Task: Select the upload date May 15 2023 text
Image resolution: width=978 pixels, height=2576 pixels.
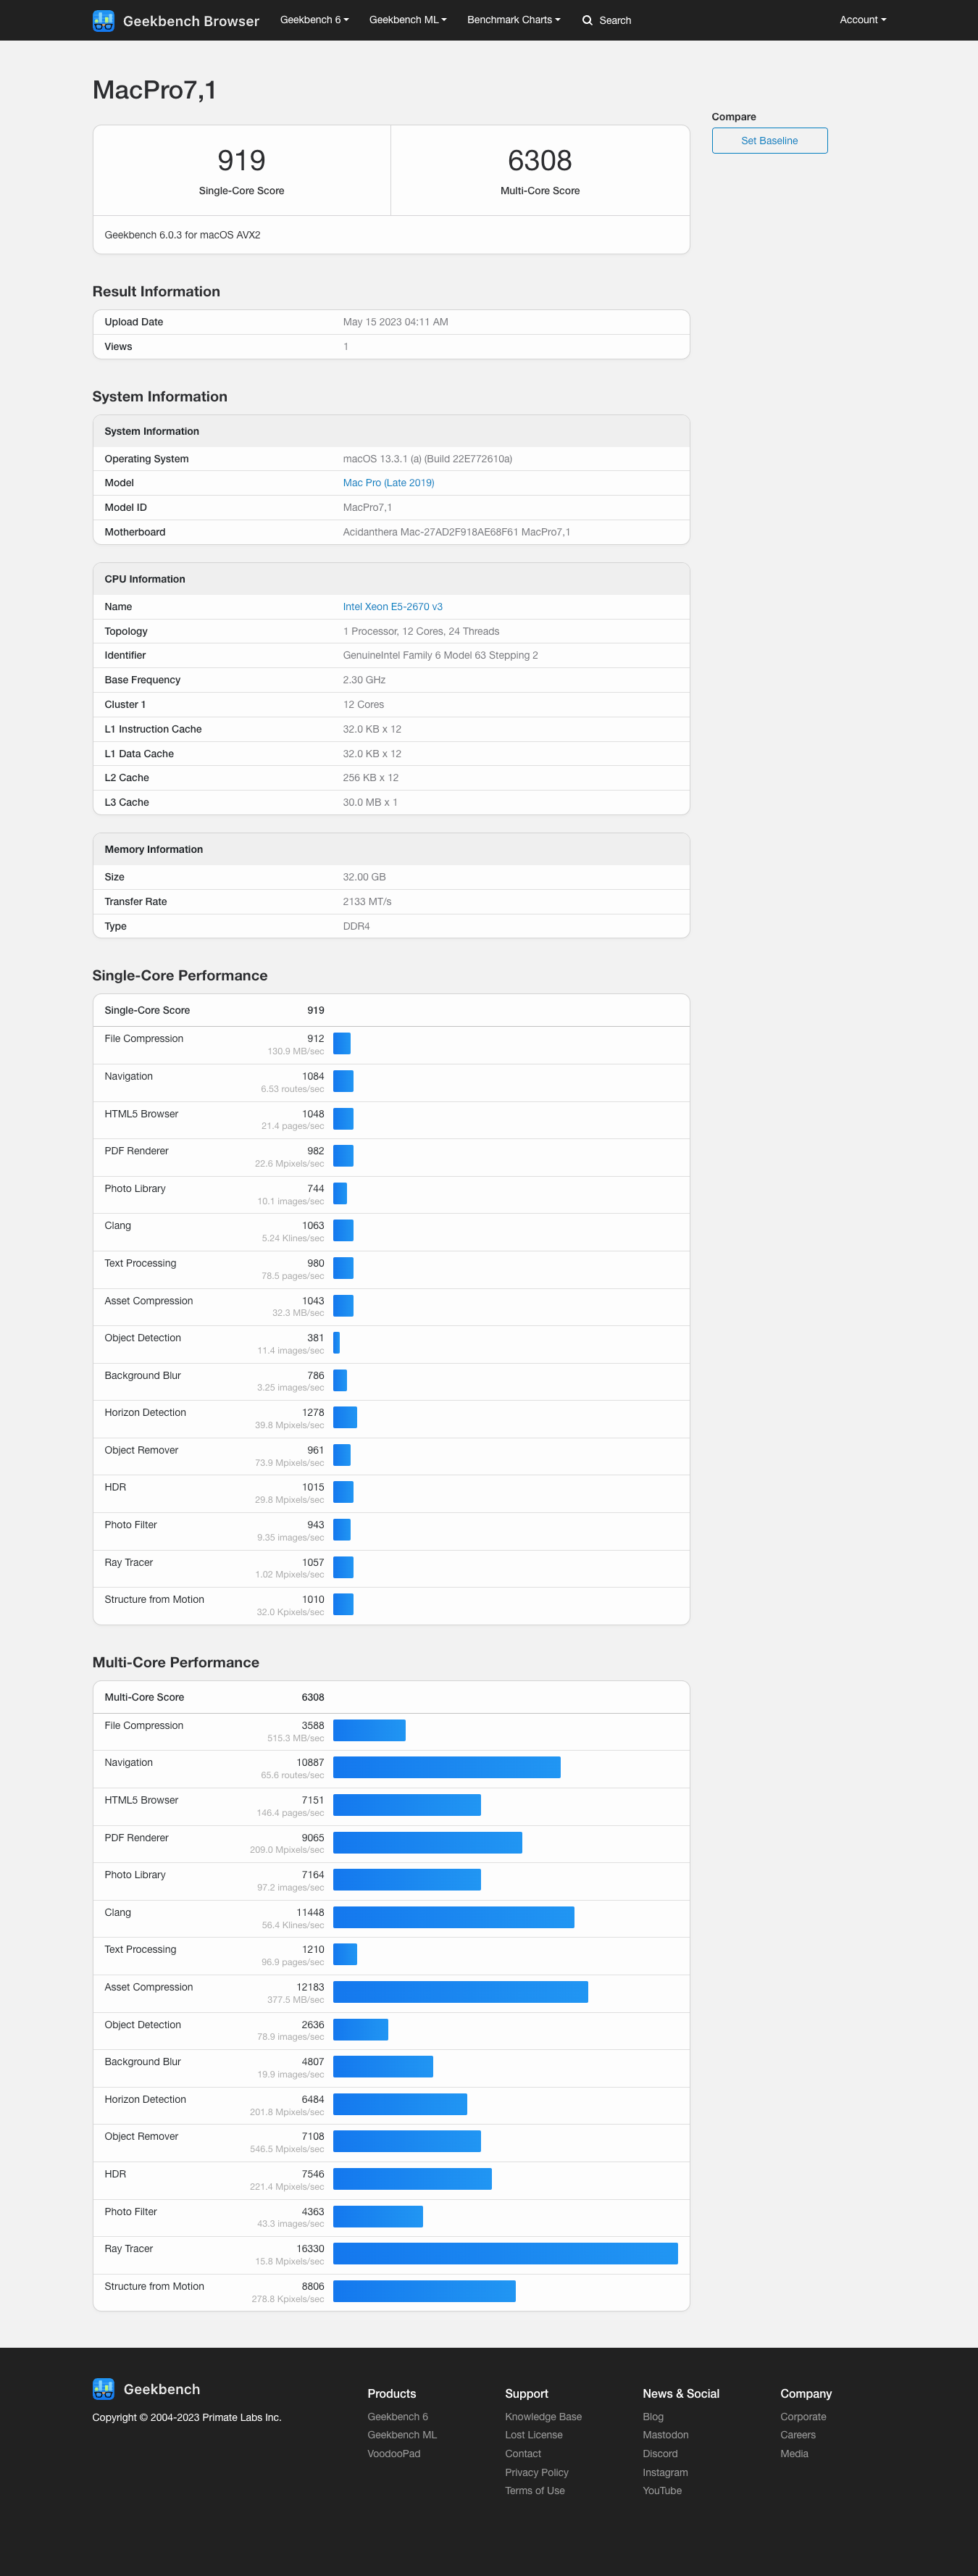Action: (x=395, y=322)
